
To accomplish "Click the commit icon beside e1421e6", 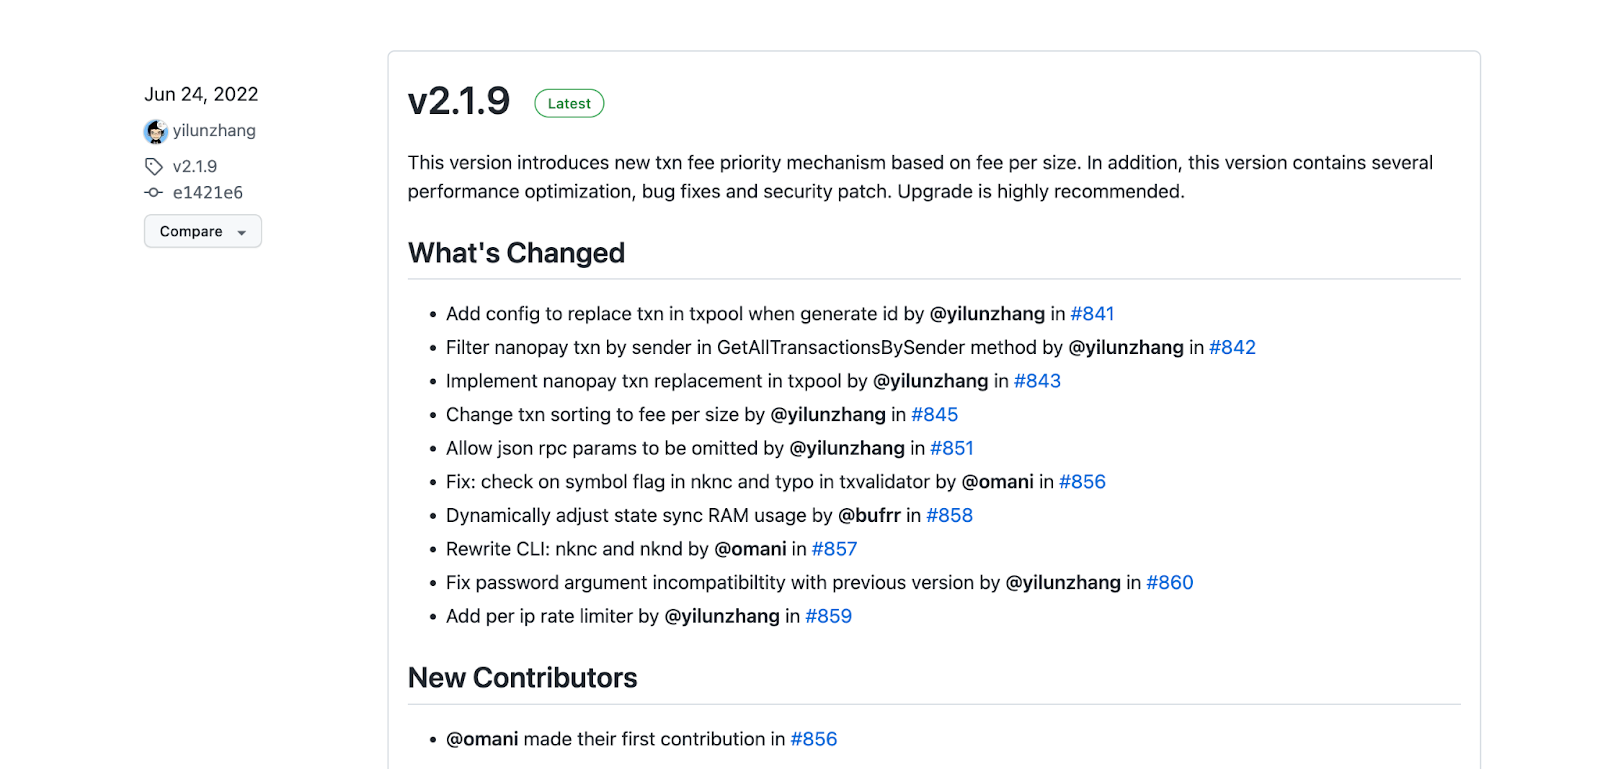I will click(x=154, y=192).
